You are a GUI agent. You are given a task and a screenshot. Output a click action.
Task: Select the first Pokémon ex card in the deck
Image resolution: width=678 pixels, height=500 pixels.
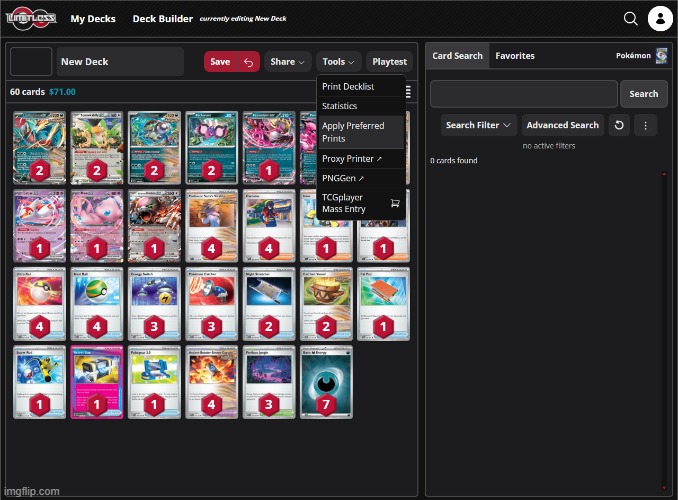tap(39, 148)
